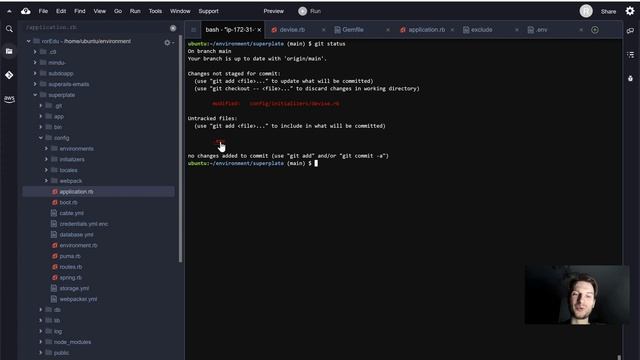Viewport: 640px width, 360px height.
Task: Open the Environment file tree panel icon
Action: (x=9, y=51)
